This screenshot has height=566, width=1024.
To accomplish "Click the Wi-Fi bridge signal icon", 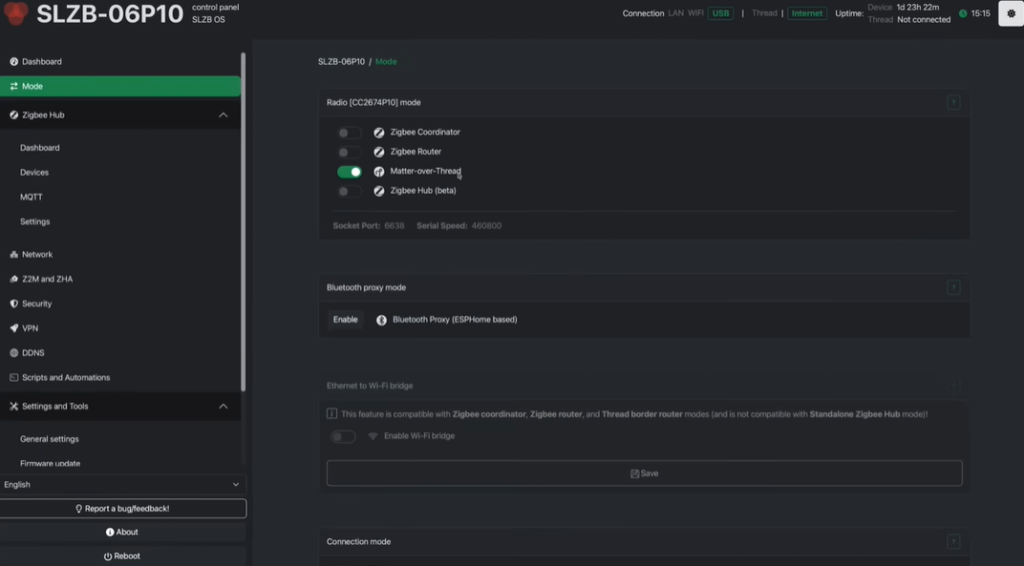I will pyautogui.click(x=373, y=436).
